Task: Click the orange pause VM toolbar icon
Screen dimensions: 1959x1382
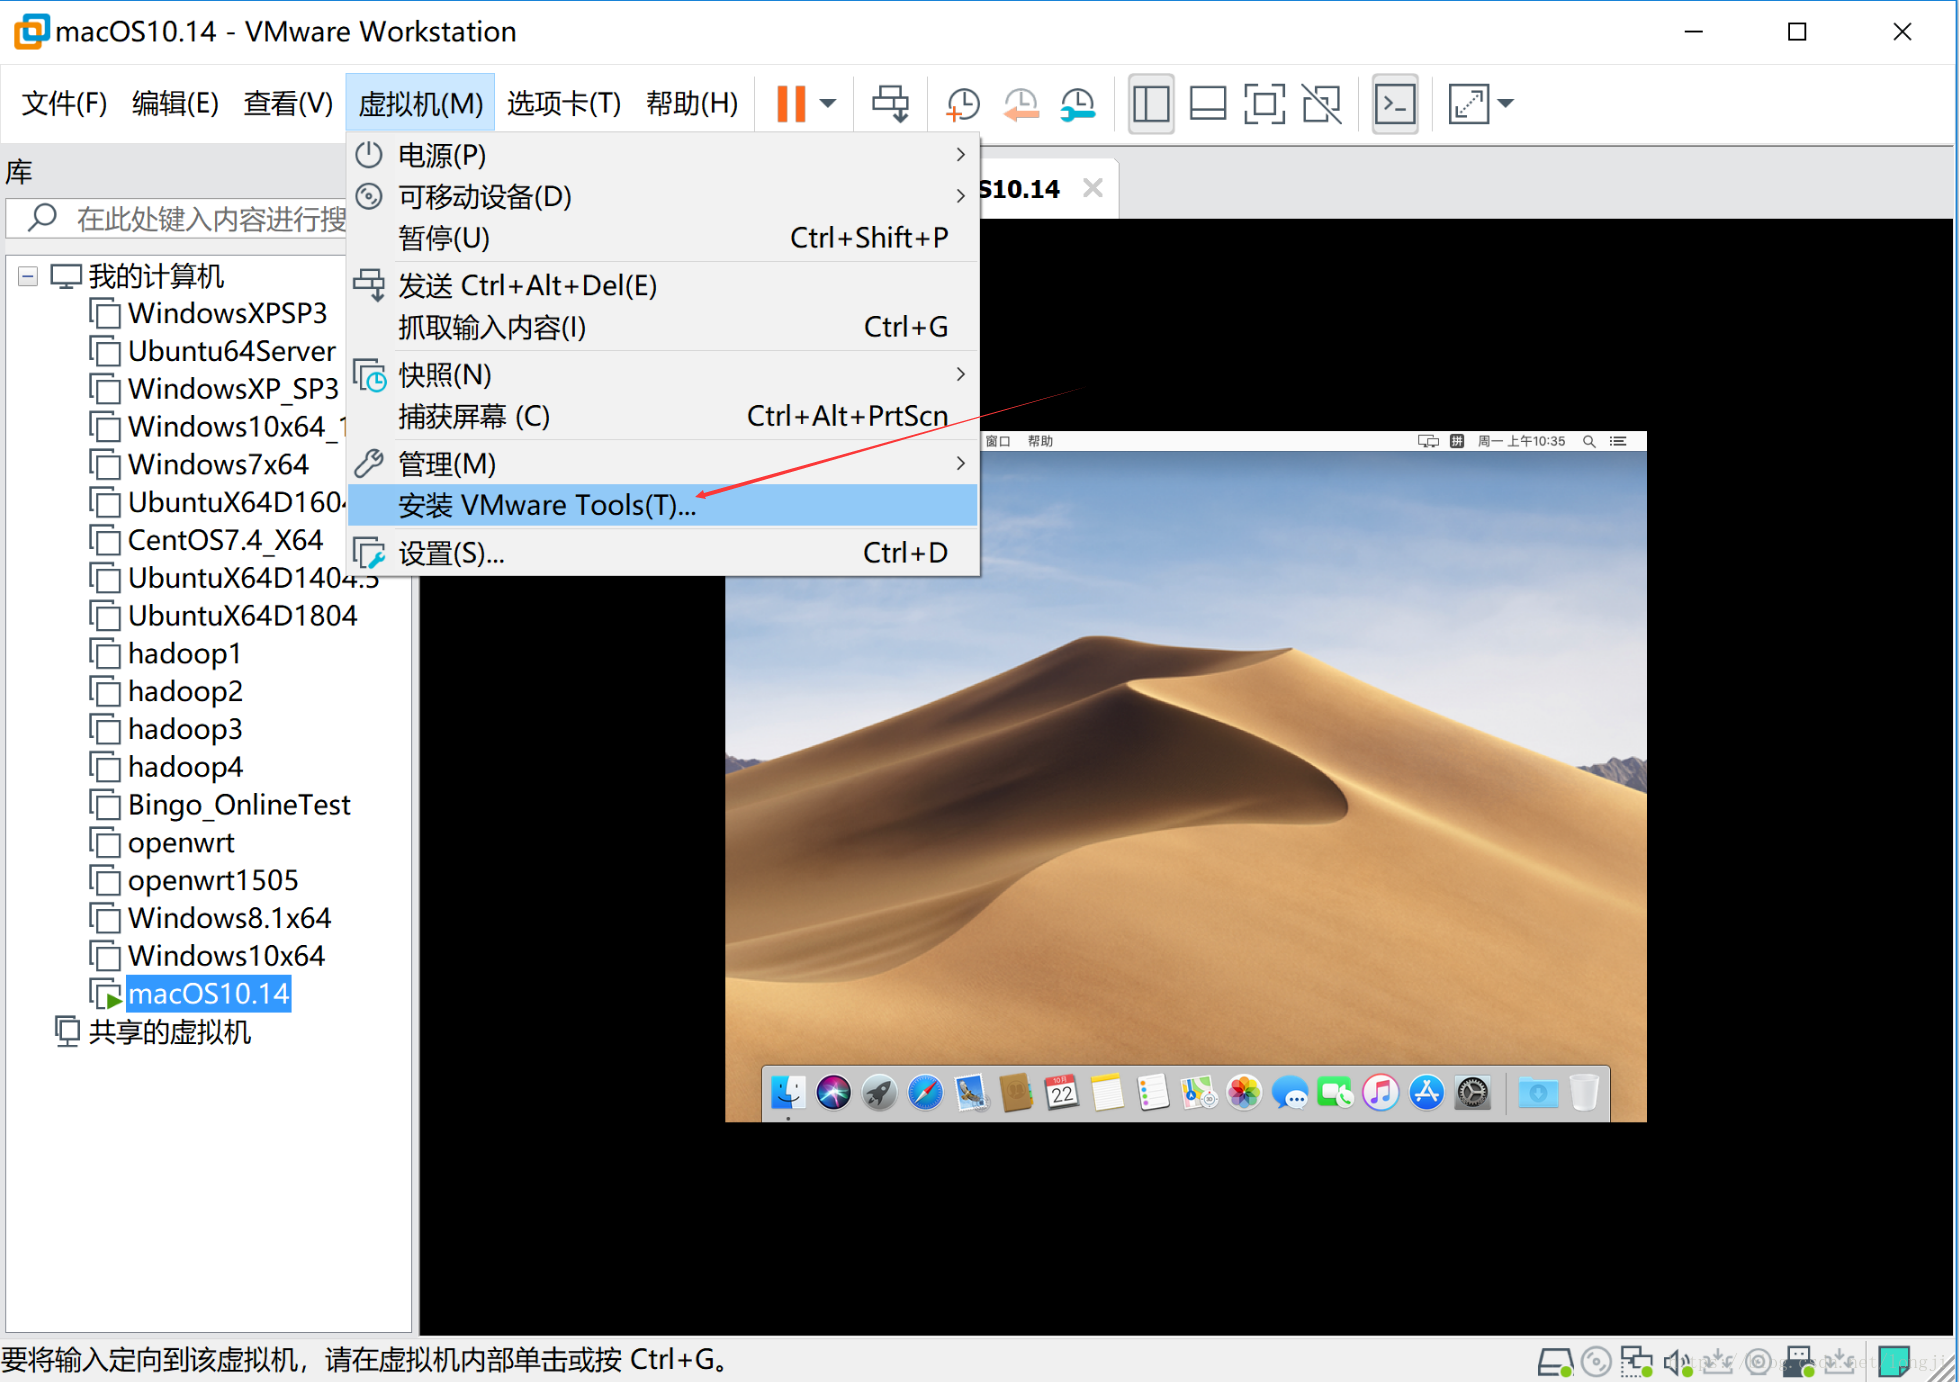Action: [791, 103]
